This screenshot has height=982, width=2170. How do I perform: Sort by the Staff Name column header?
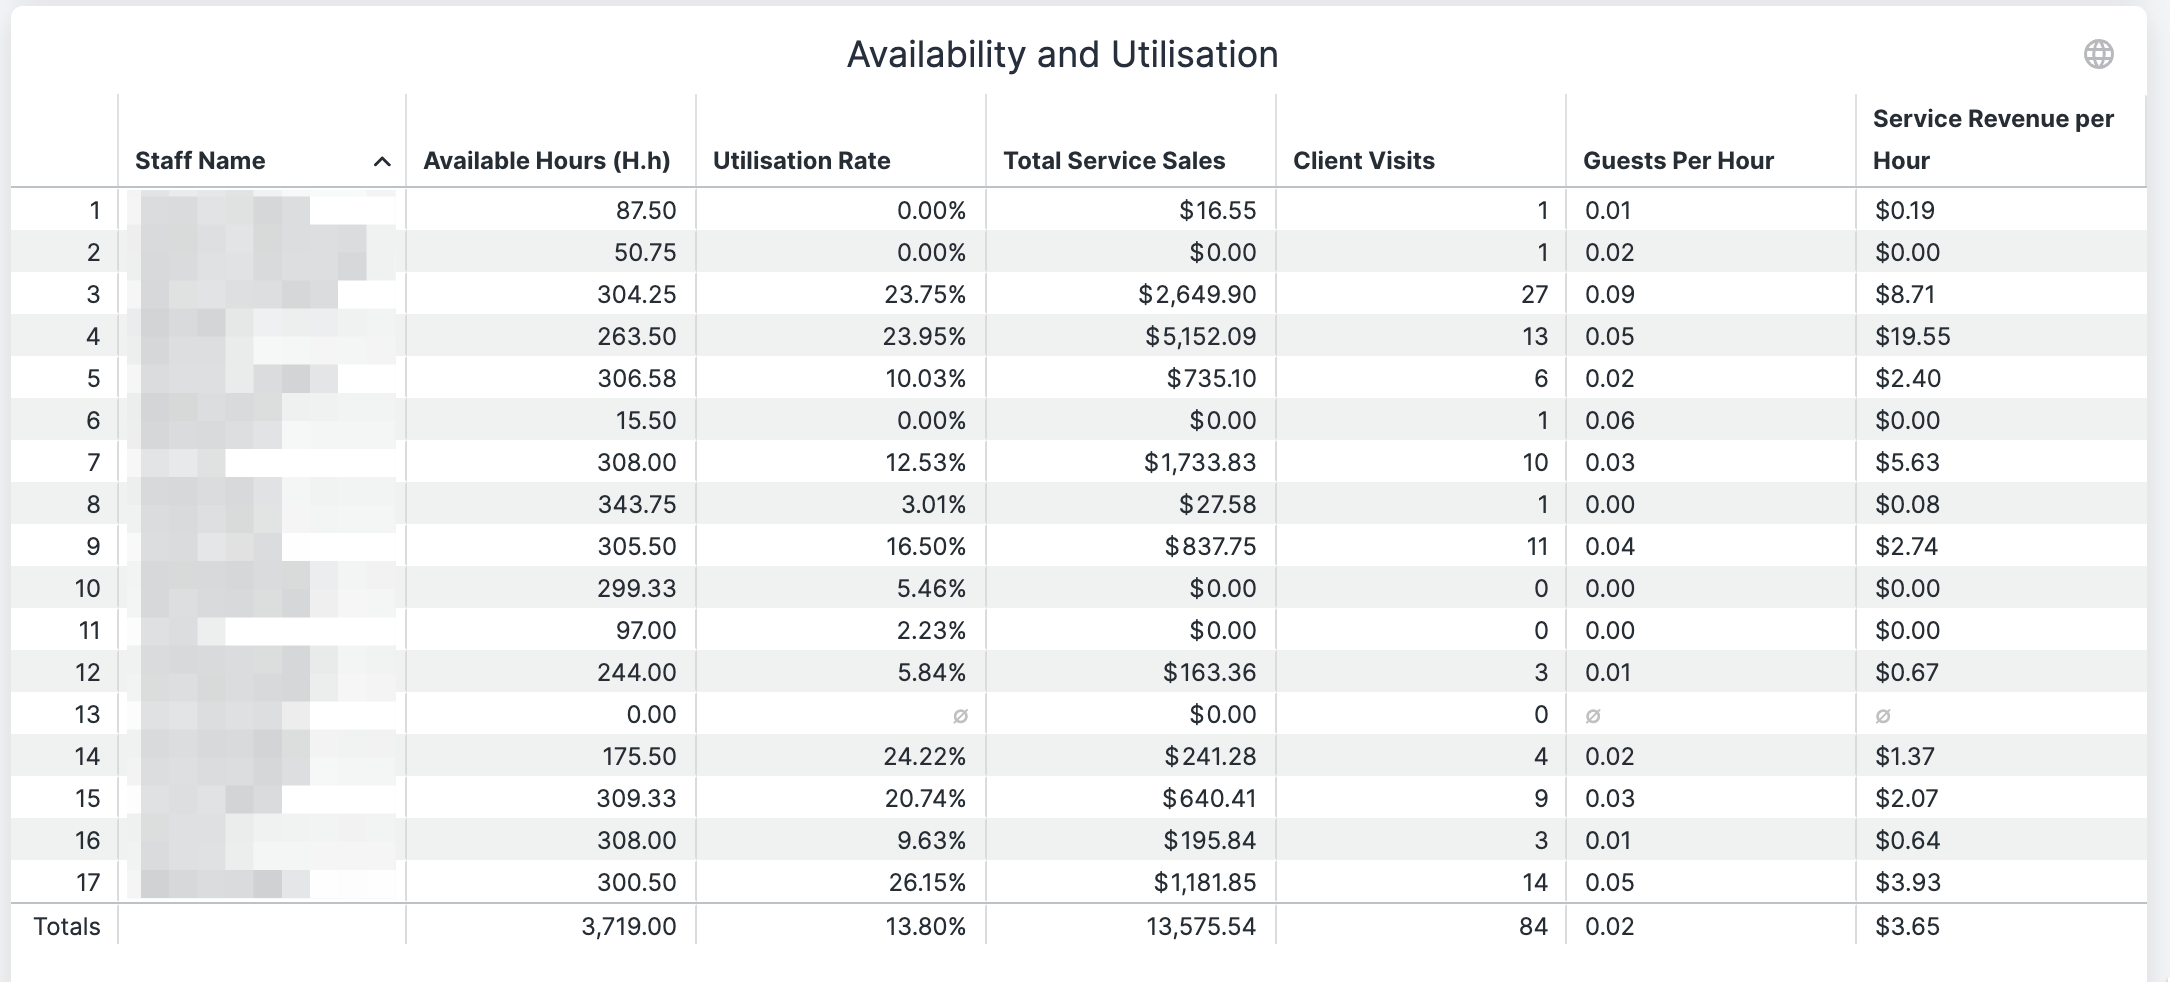click(200, 161)
